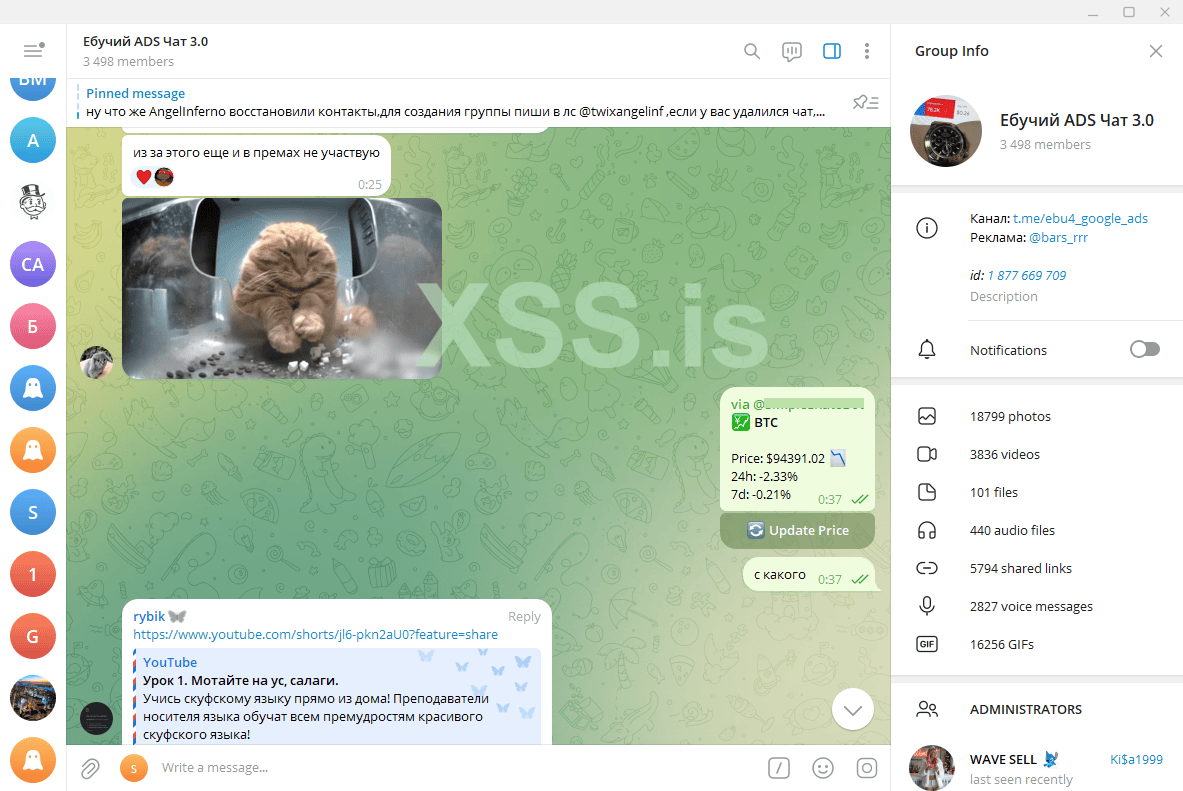The image size is (1183, 791).
Task: Open the hamburger main menu
Action: [x=33, y=51]
